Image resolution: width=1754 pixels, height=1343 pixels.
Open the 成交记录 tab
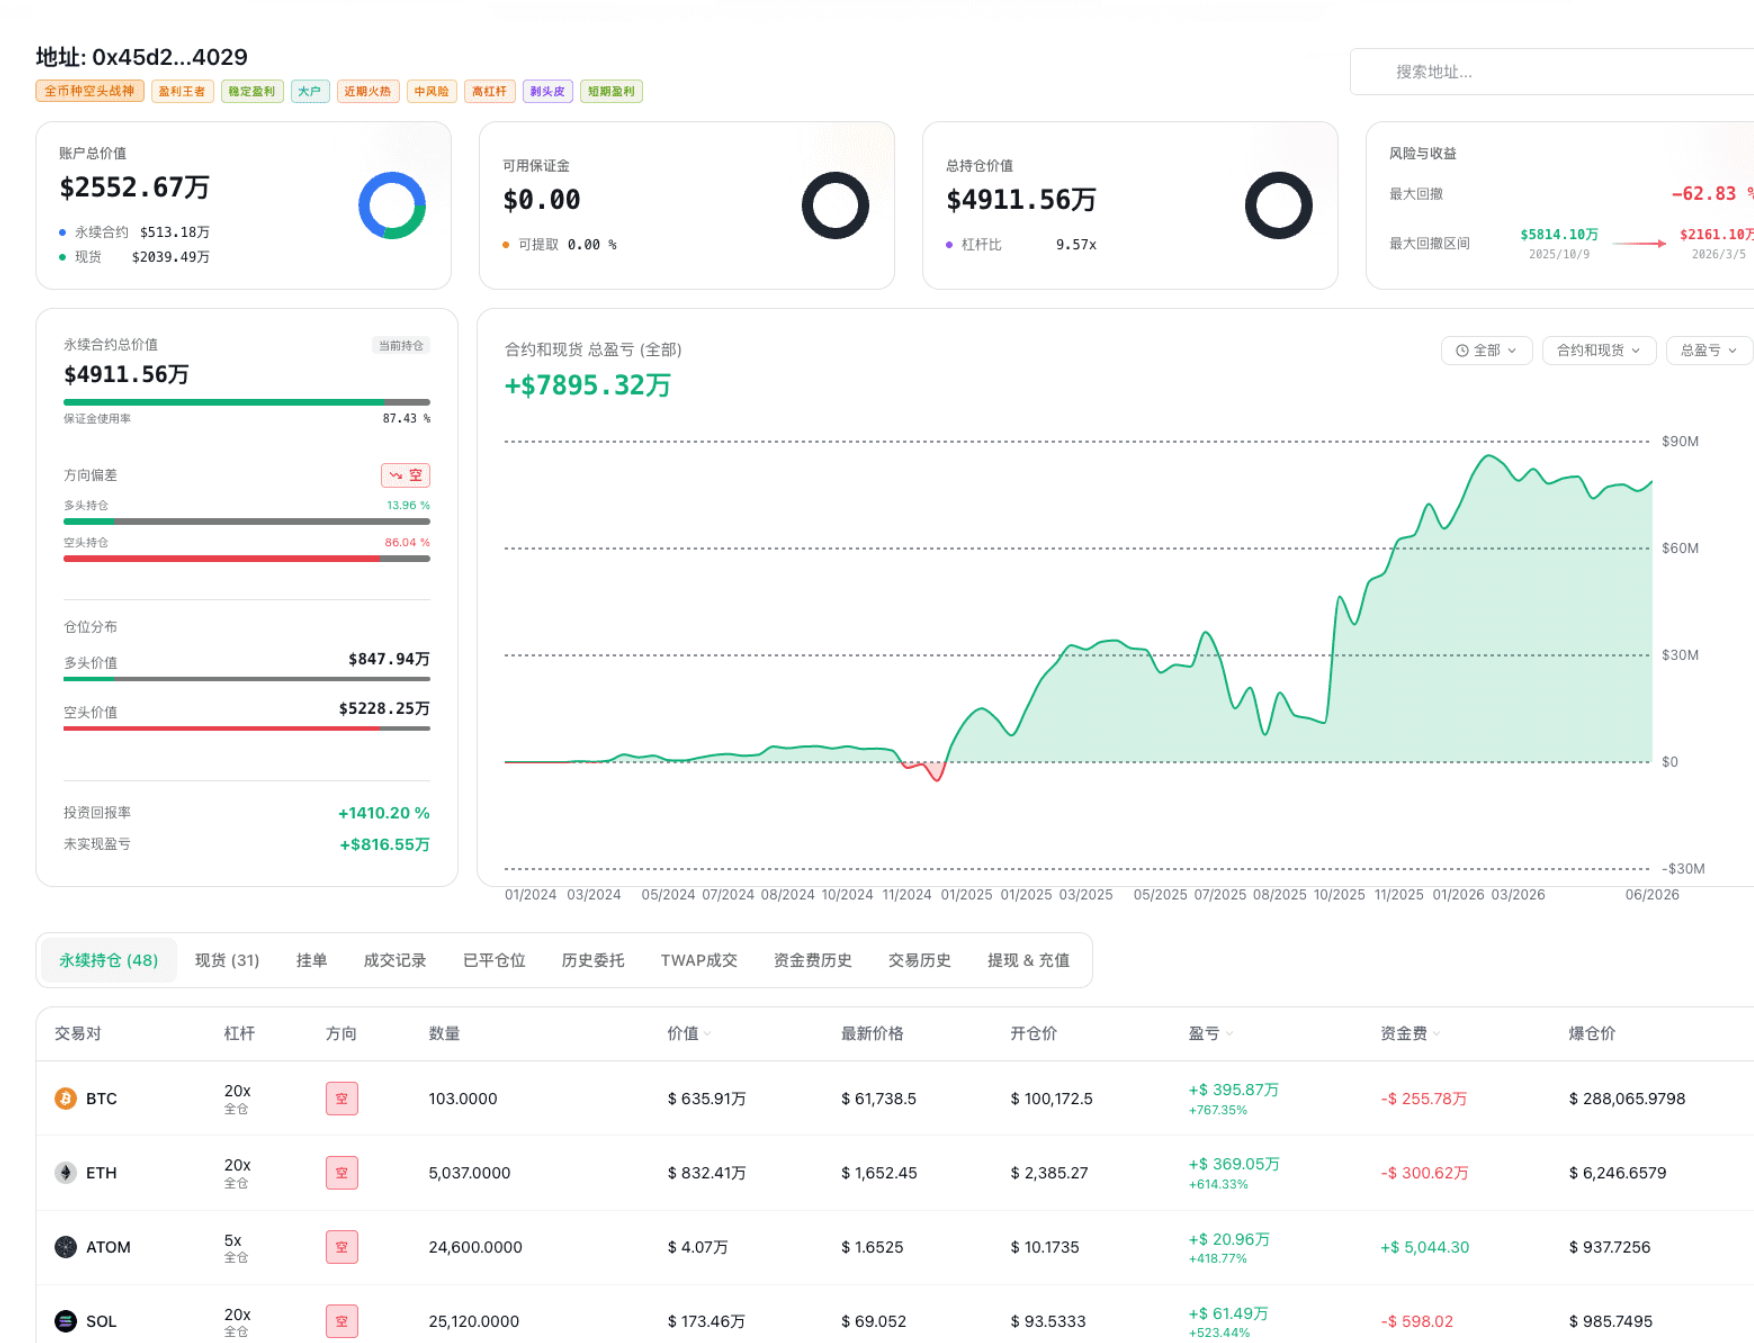(394, 960)
